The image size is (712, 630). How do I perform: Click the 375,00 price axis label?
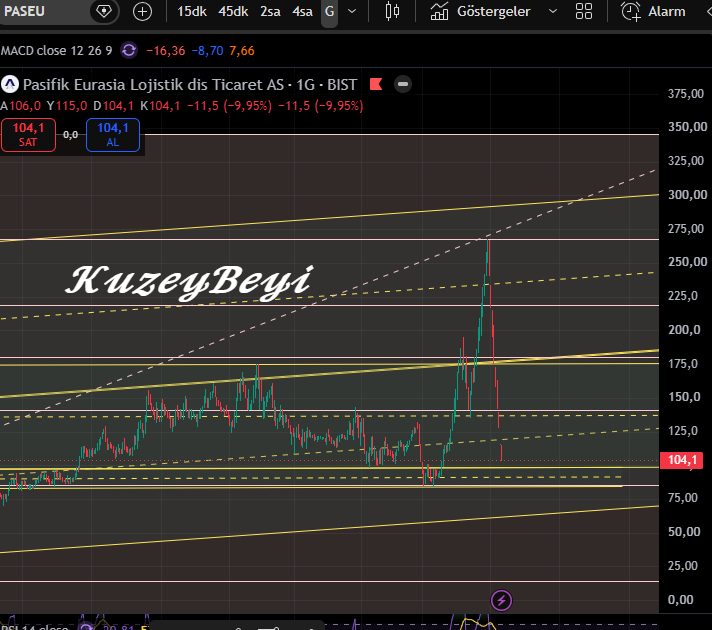(x=686, y=94)
